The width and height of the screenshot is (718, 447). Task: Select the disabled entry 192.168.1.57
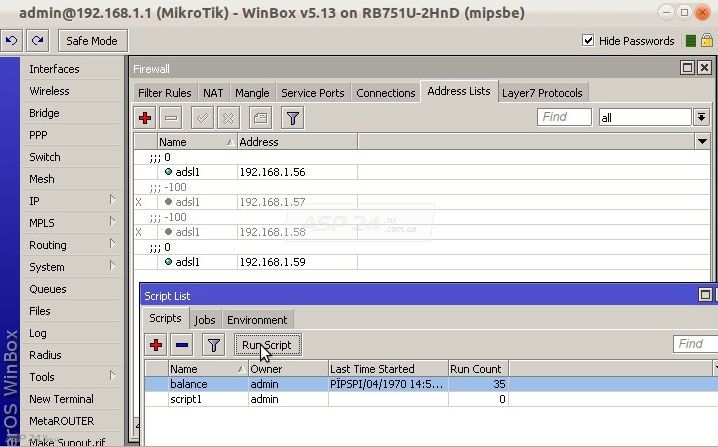coord(421,202)
